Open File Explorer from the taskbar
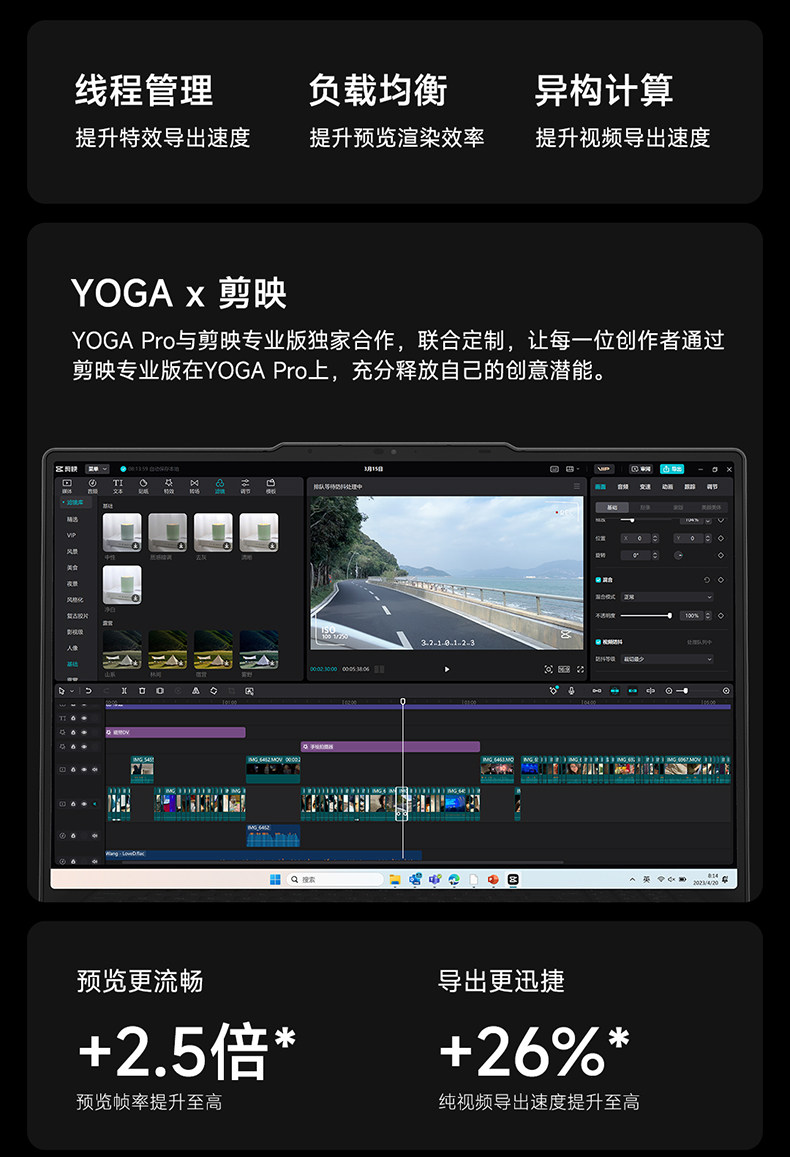This screenshot has height=1157, width=790. (x=395, y=879)
